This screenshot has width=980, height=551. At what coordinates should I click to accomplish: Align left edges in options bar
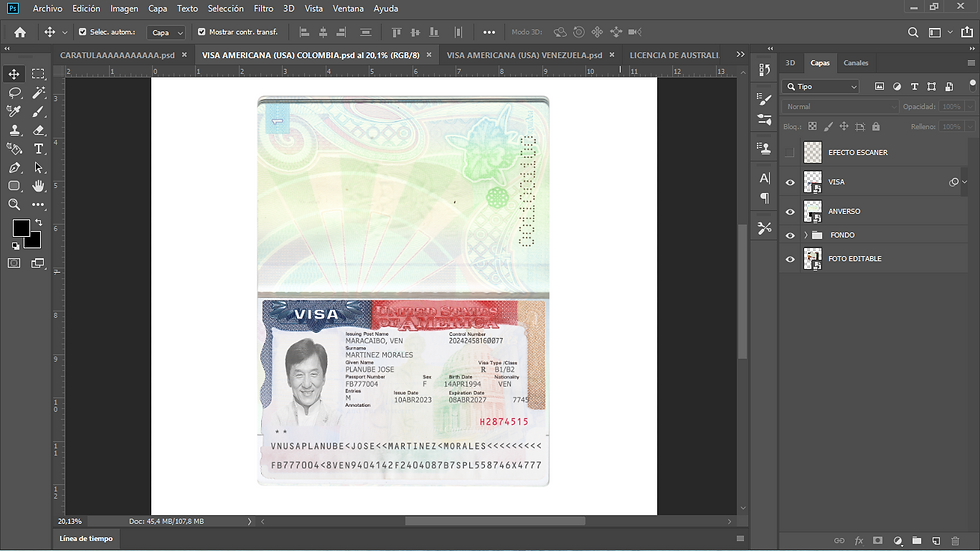point(304,32)
